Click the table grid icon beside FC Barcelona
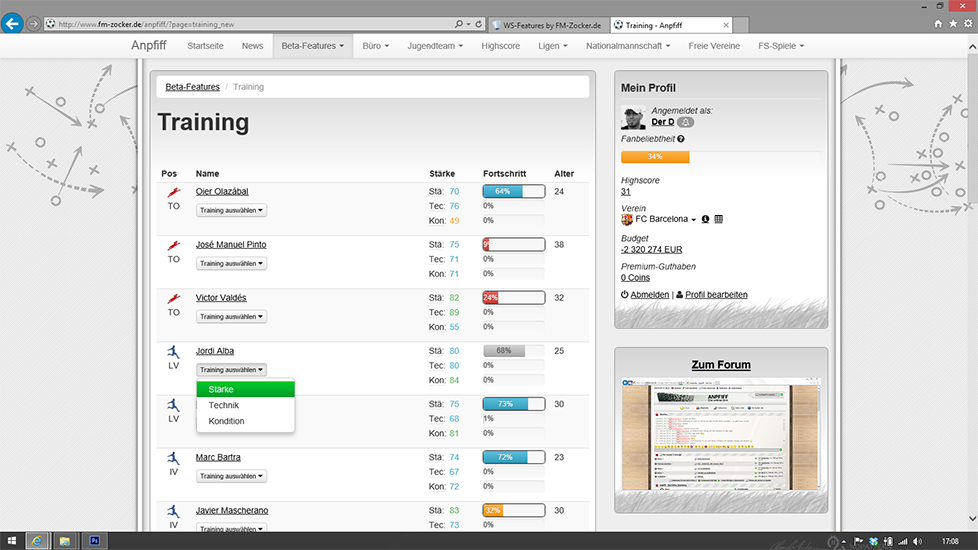978x550 pixels. coord(719,219)
